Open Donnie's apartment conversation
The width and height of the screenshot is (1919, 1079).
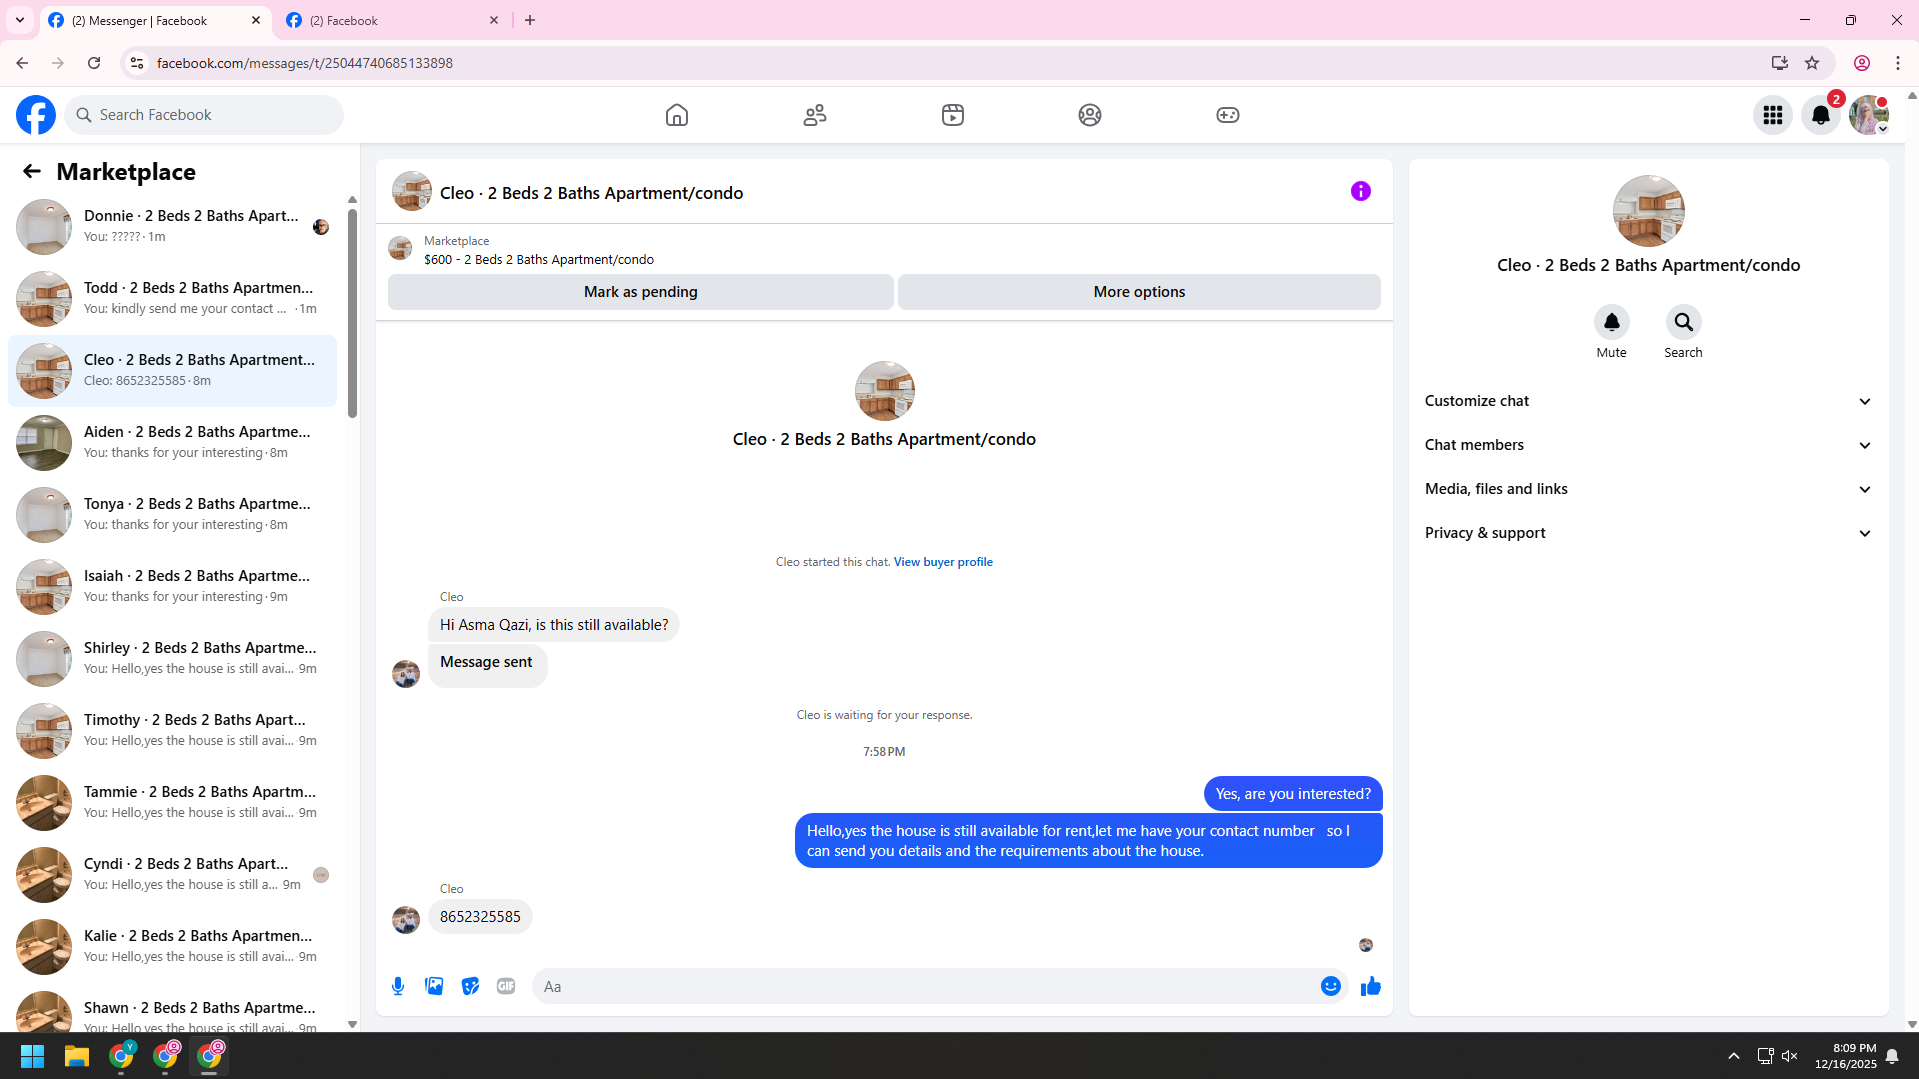pos(172,226)
